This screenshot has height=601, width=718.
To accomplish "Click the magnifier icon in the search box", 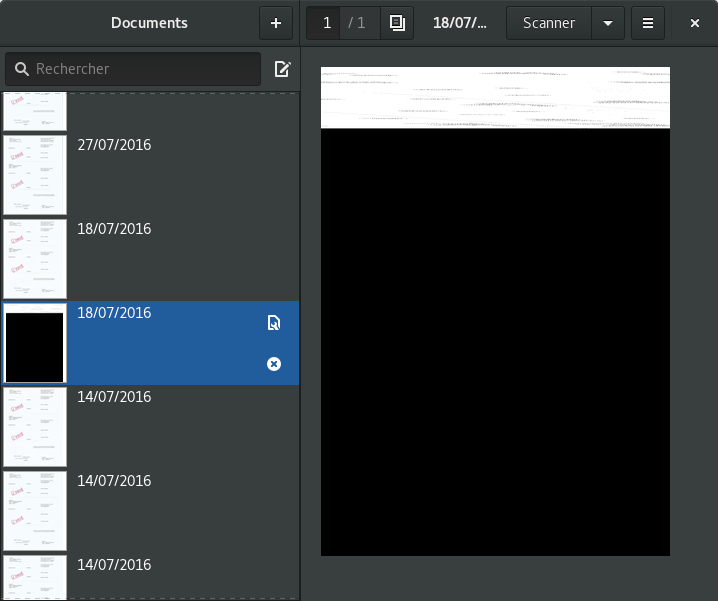I will pos(22,69).
